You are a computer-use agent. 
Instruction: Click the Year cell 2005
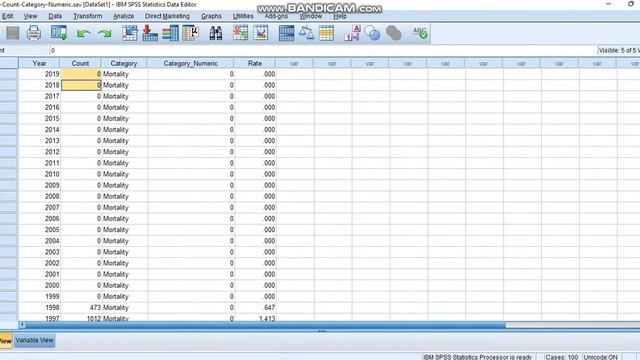40,229
